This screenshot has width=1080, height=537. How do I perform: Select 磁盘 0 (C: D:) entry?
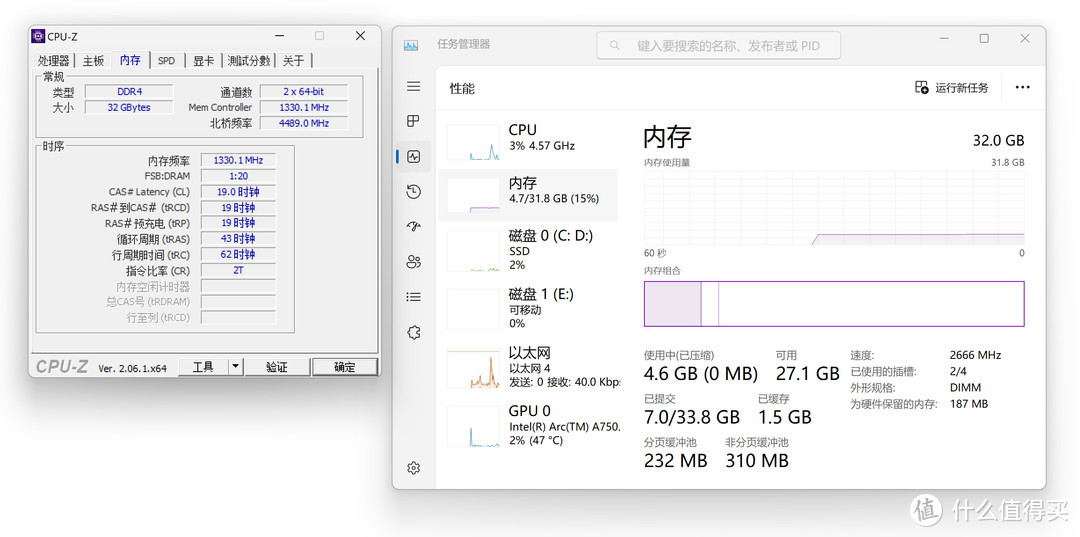[x=529, y=250]
